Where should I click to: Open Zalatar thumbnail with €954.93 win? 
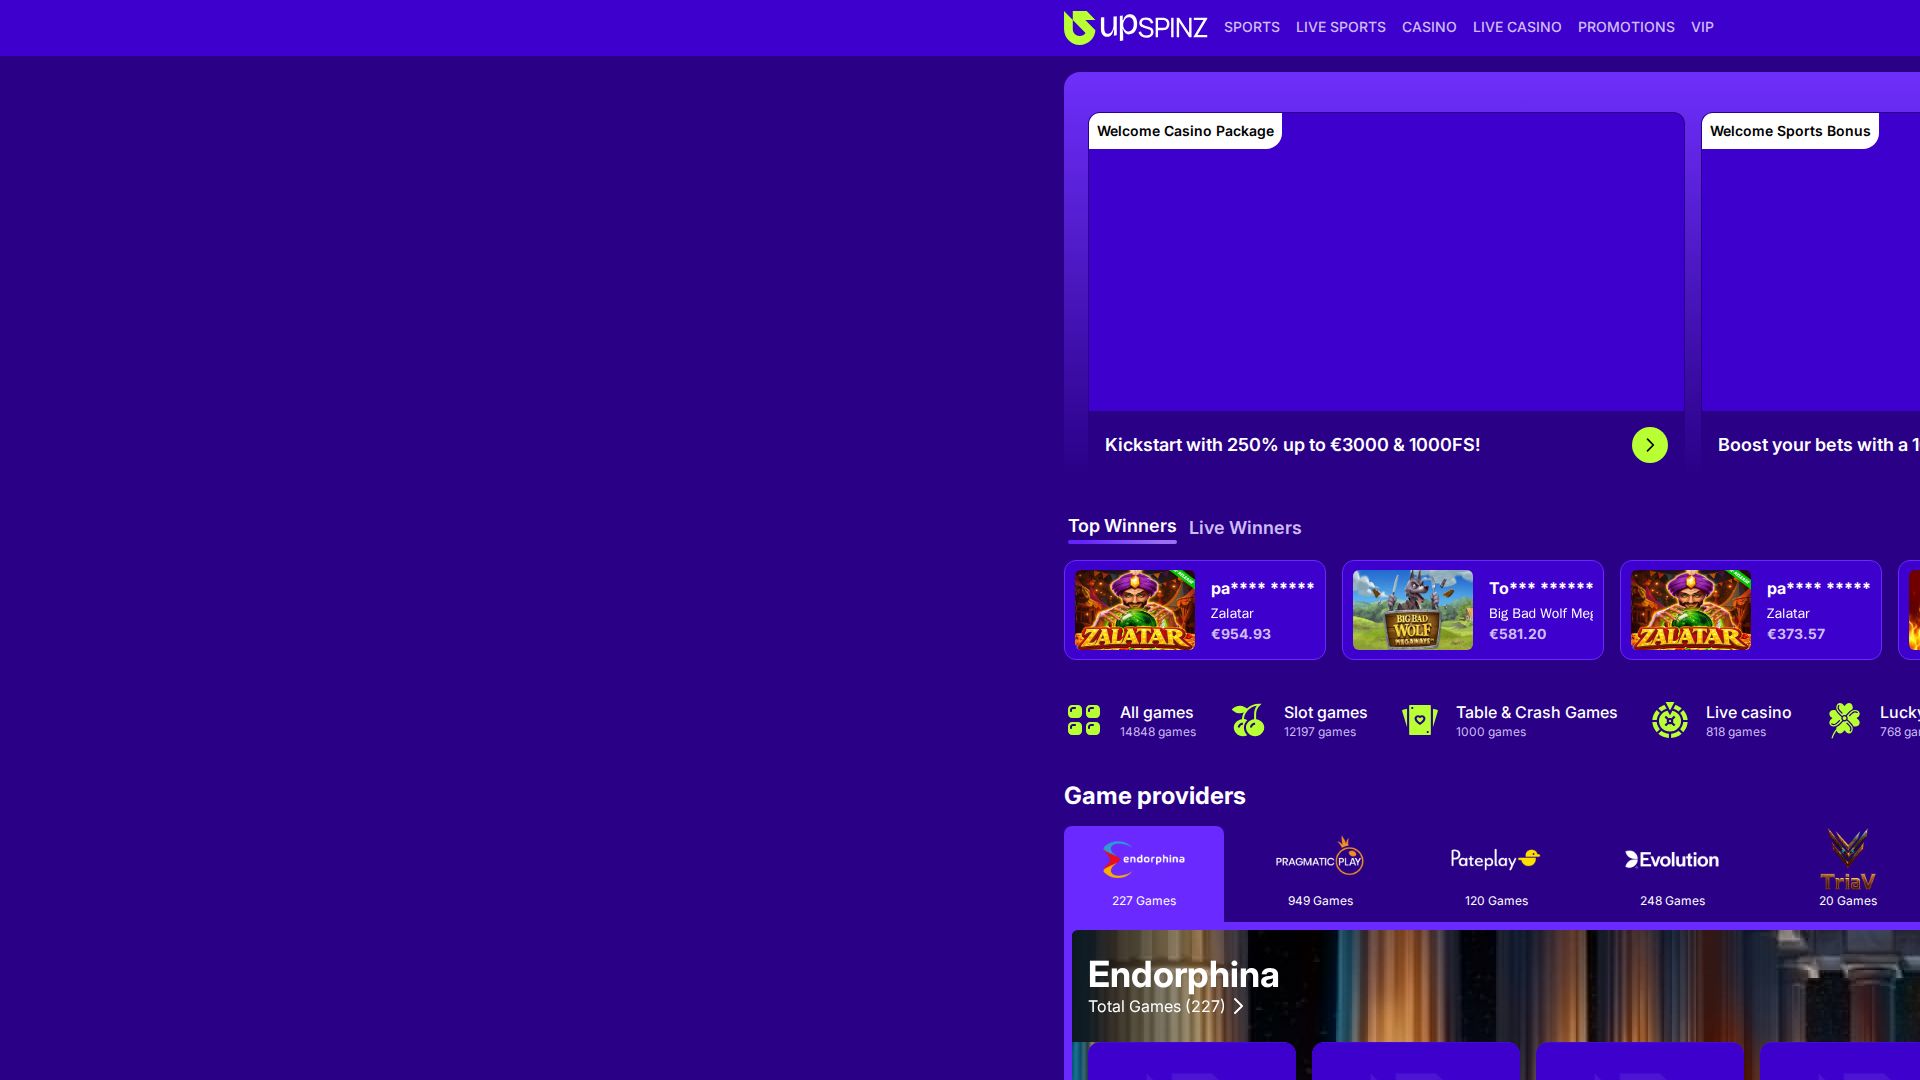1135,610
